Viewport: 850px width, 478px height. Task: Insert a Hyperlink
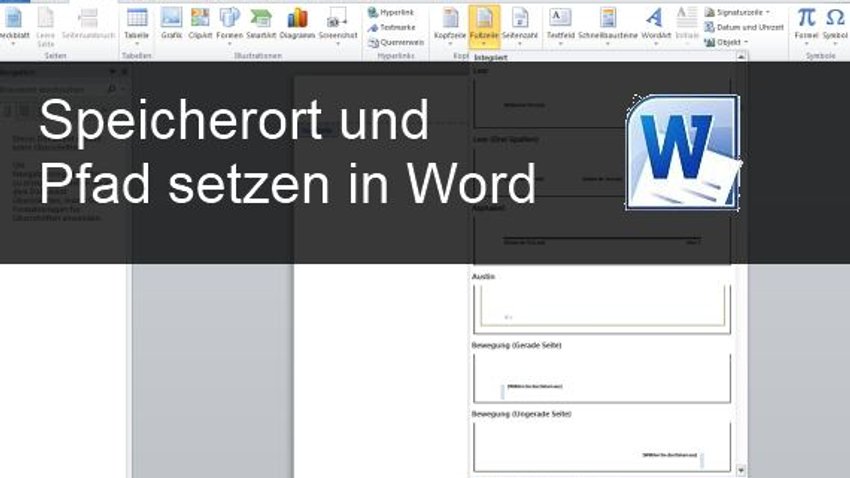point(390,12)
